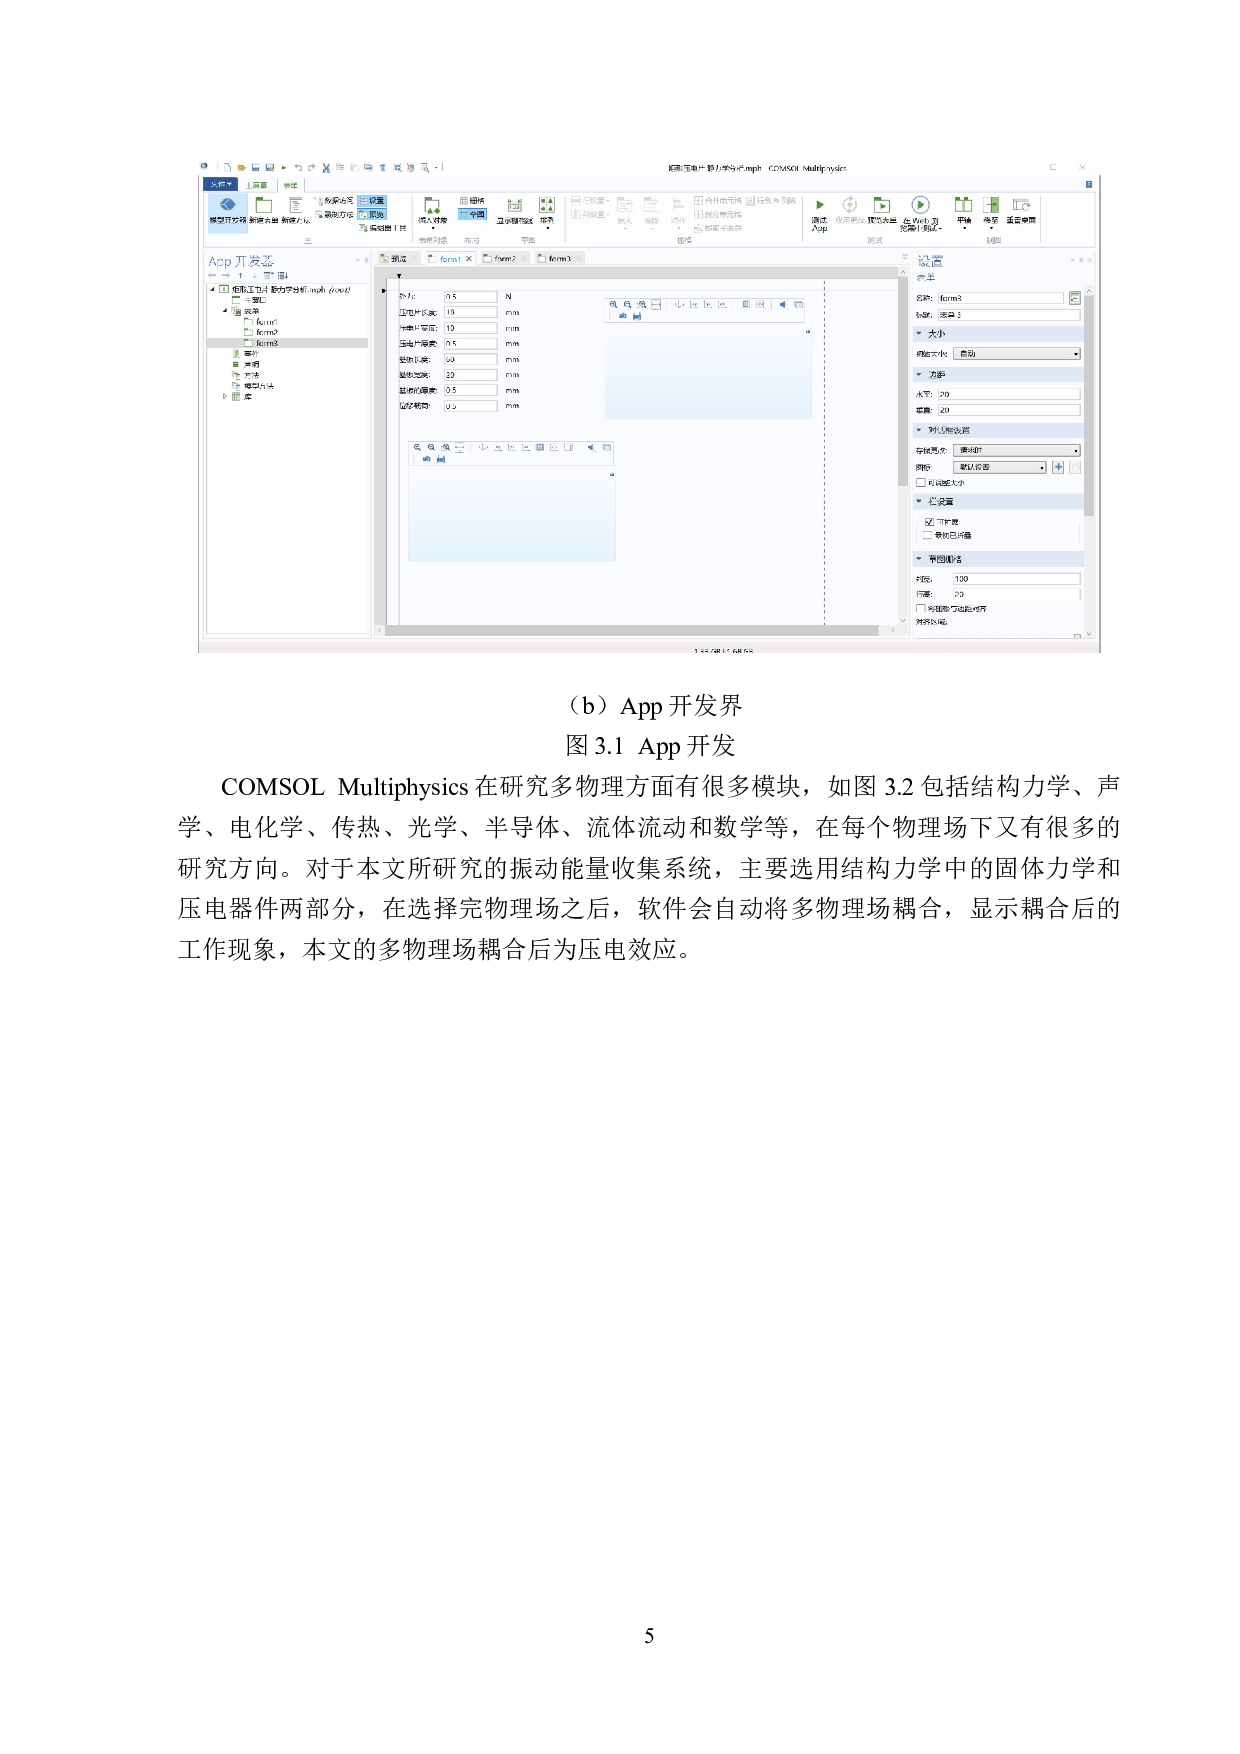
Task: Open the 文件 (File) menu
Action: tap(219, 185)
